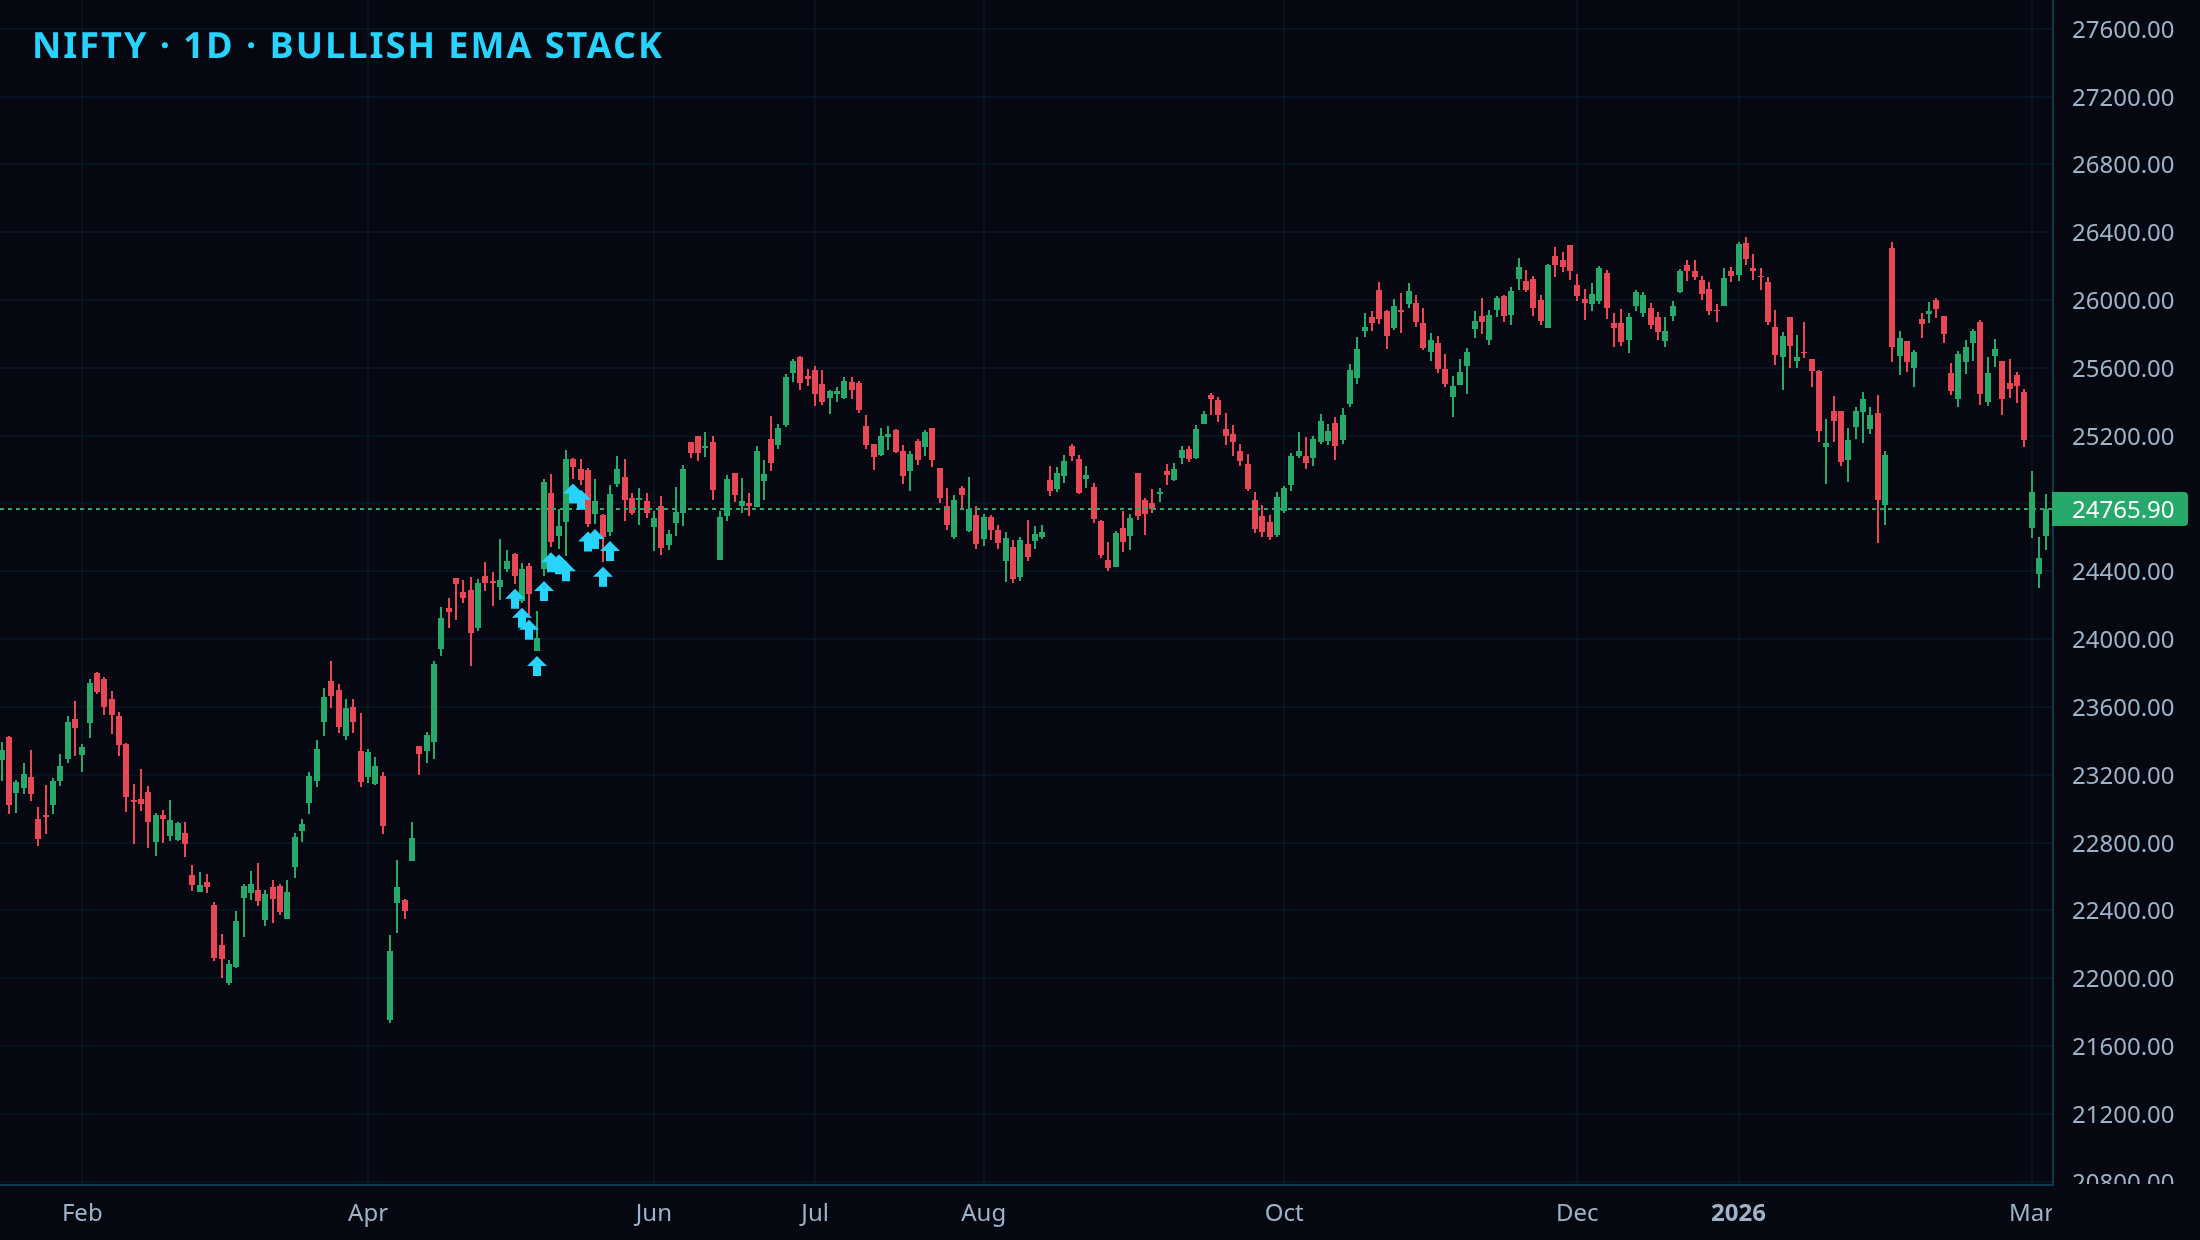The width and height of the screenshot is (2200, 1240).
Task: Select the current price tag 24765.90
Action: click(2121, 509)
